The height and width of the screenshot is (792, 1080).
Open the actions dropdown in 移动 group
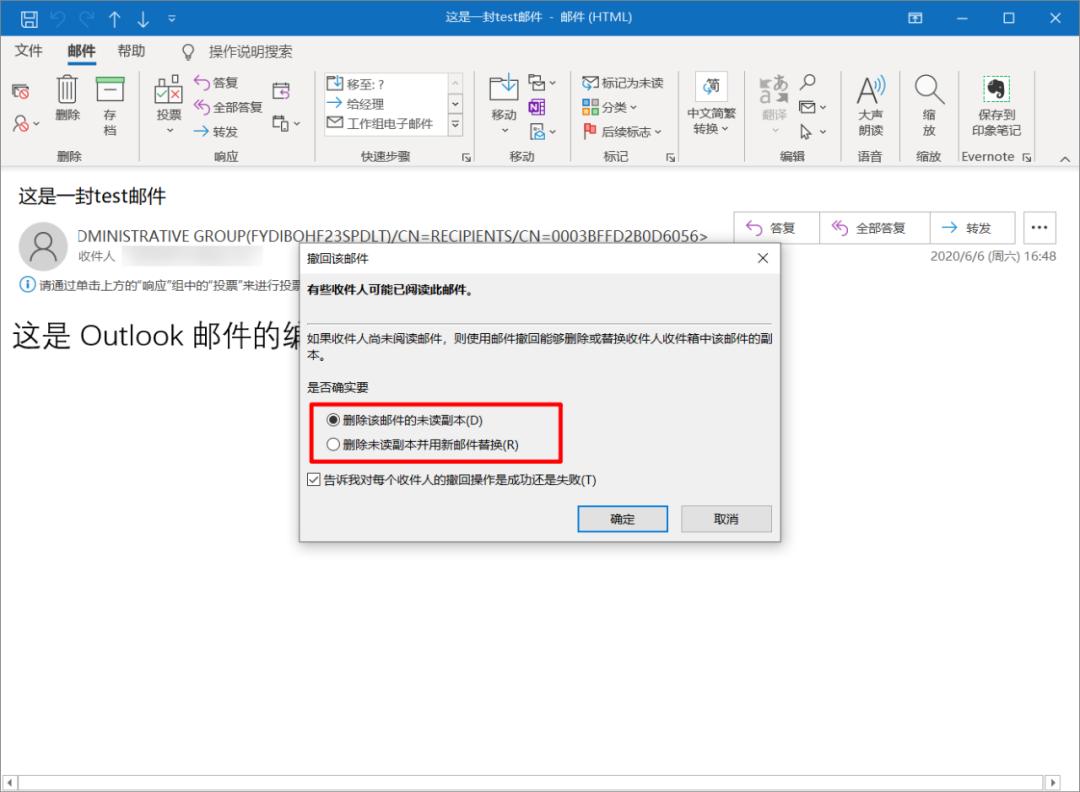pyautogui.click(x=541, y=132)
